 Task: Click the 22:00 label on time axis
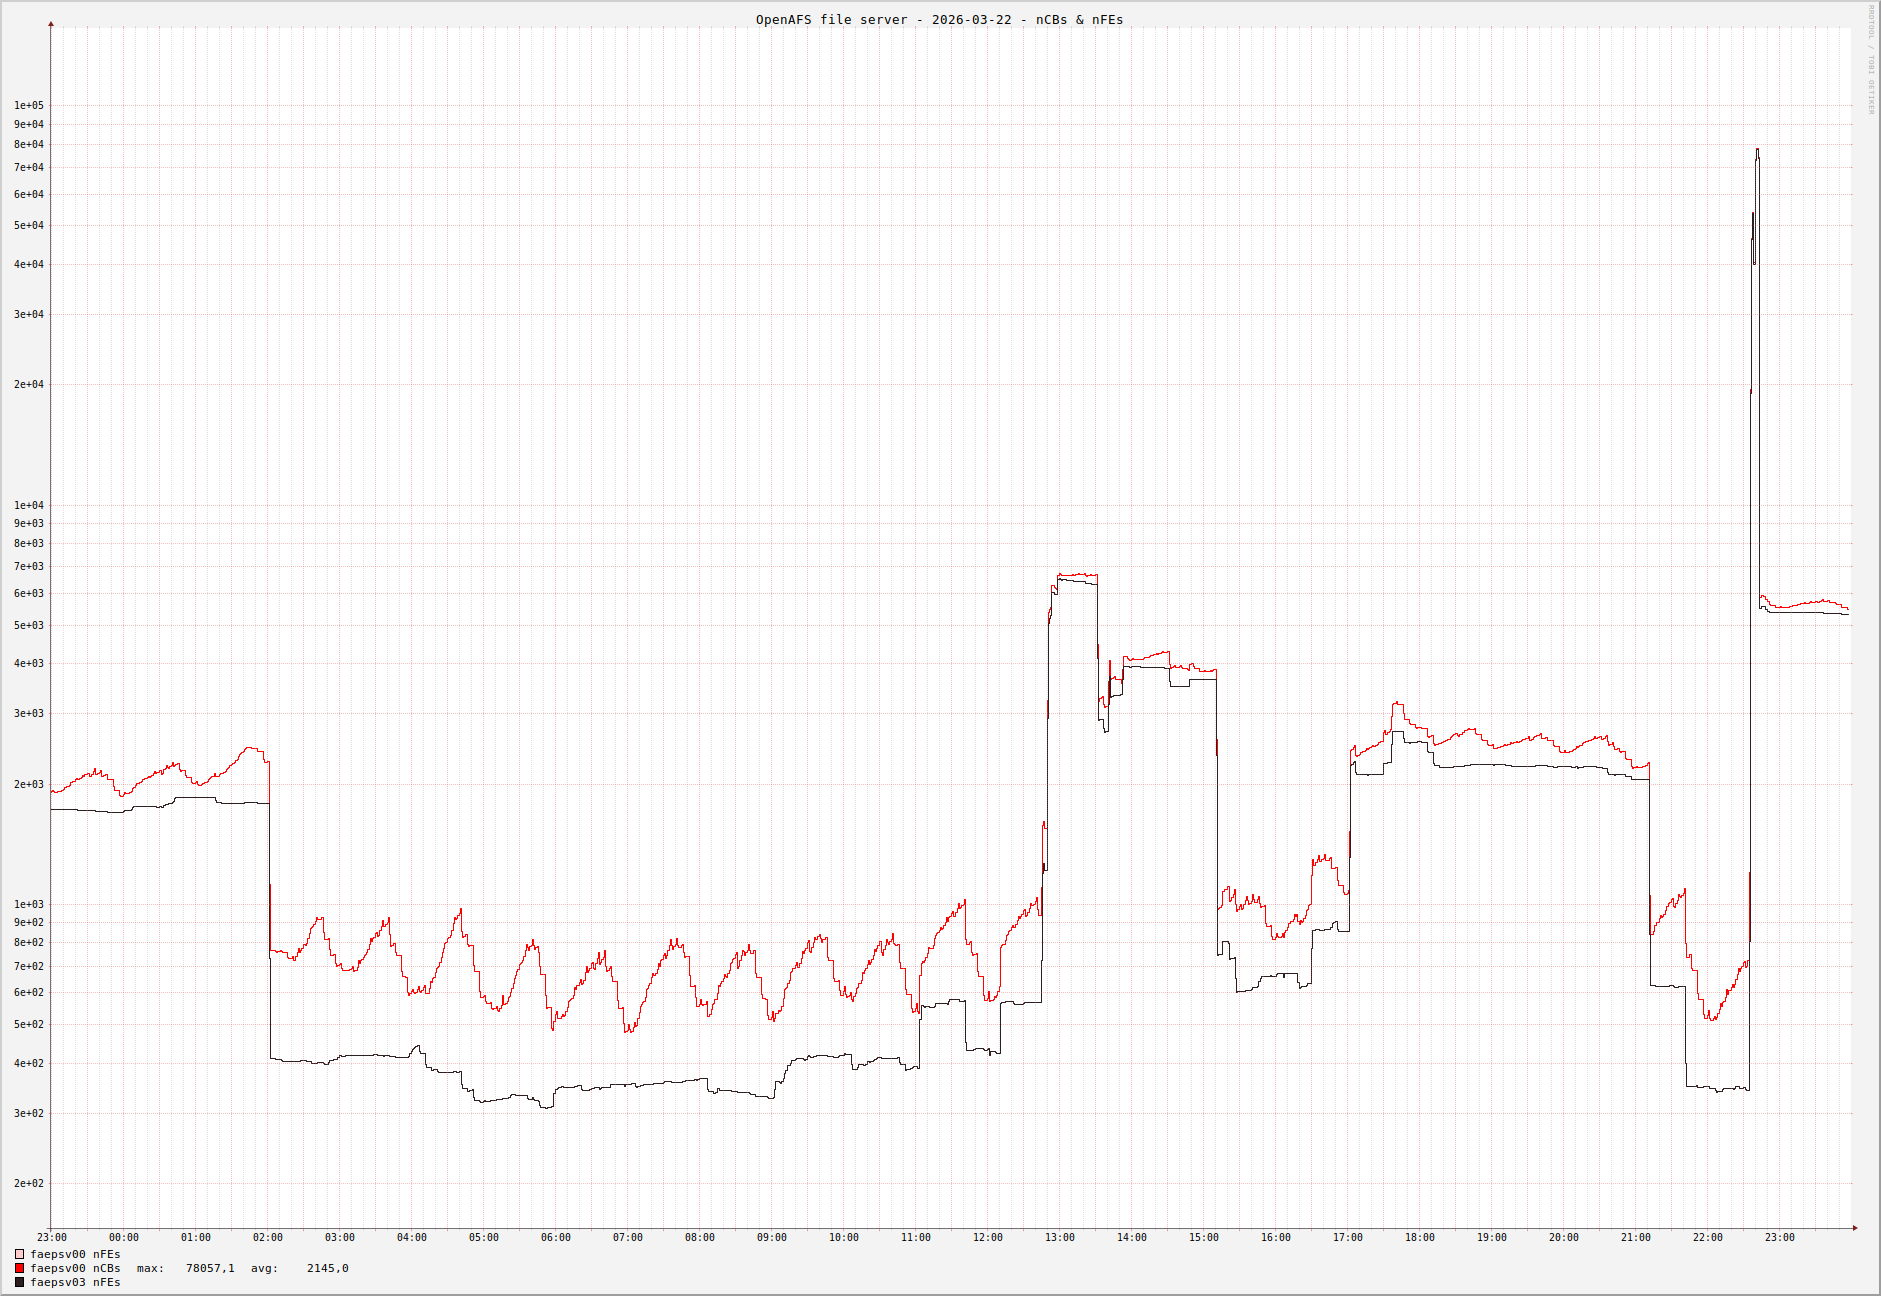pos(1707,1238)
